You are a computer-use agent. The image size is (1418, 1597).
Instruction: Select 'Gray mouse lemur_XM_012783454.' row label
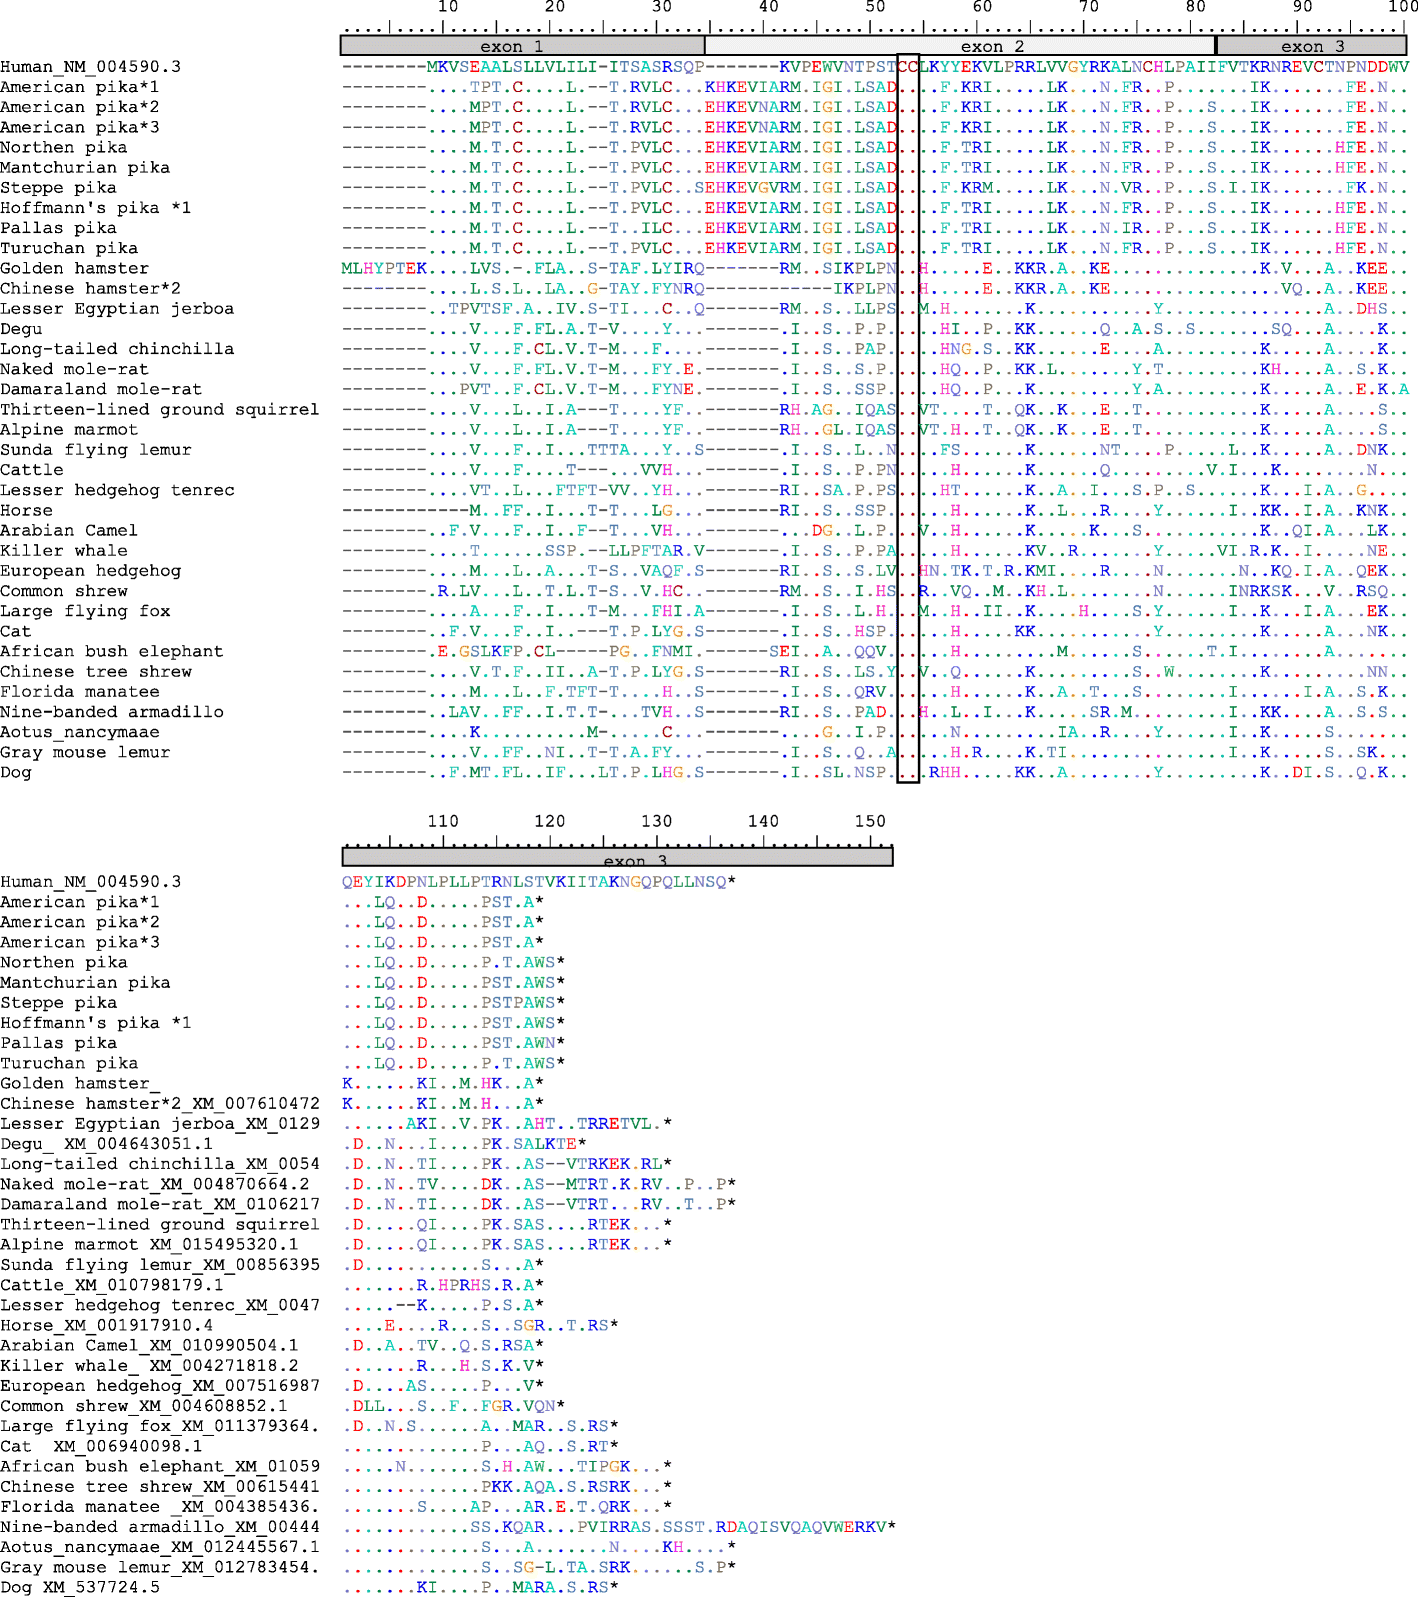click(160, 1567)
